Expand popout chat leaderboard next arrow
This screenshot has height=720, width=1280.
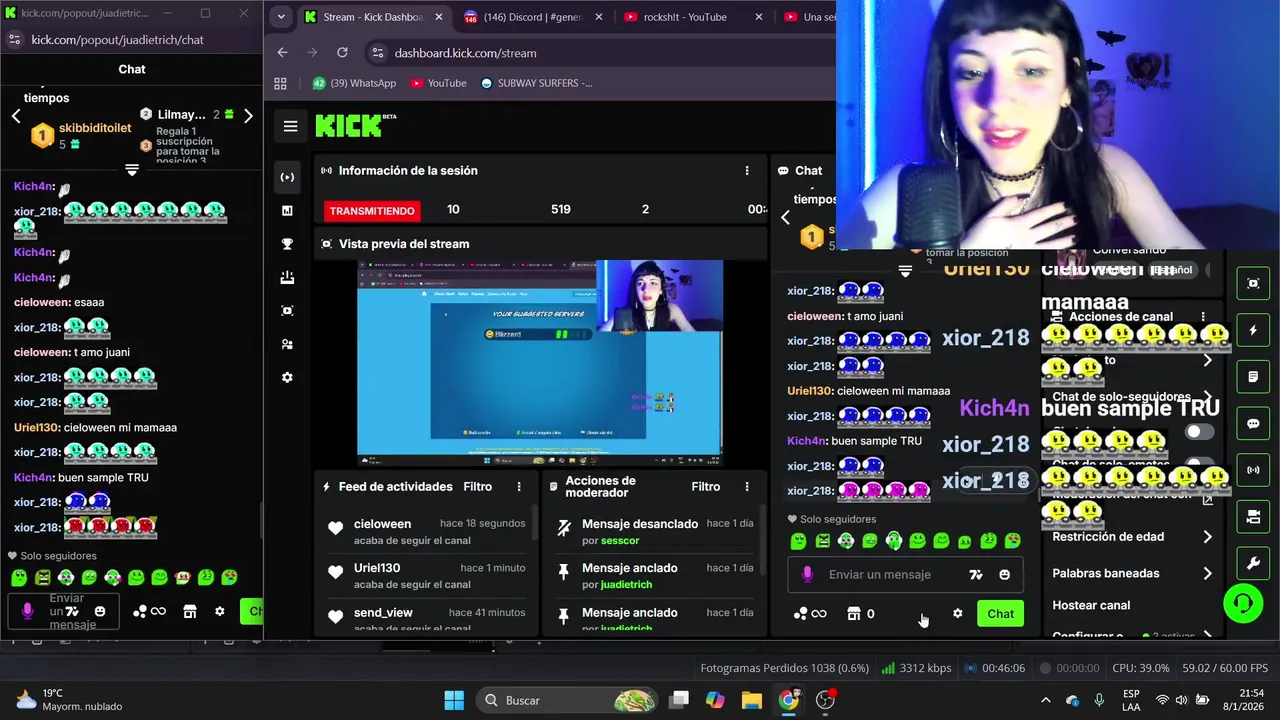(x=248, y=116)
